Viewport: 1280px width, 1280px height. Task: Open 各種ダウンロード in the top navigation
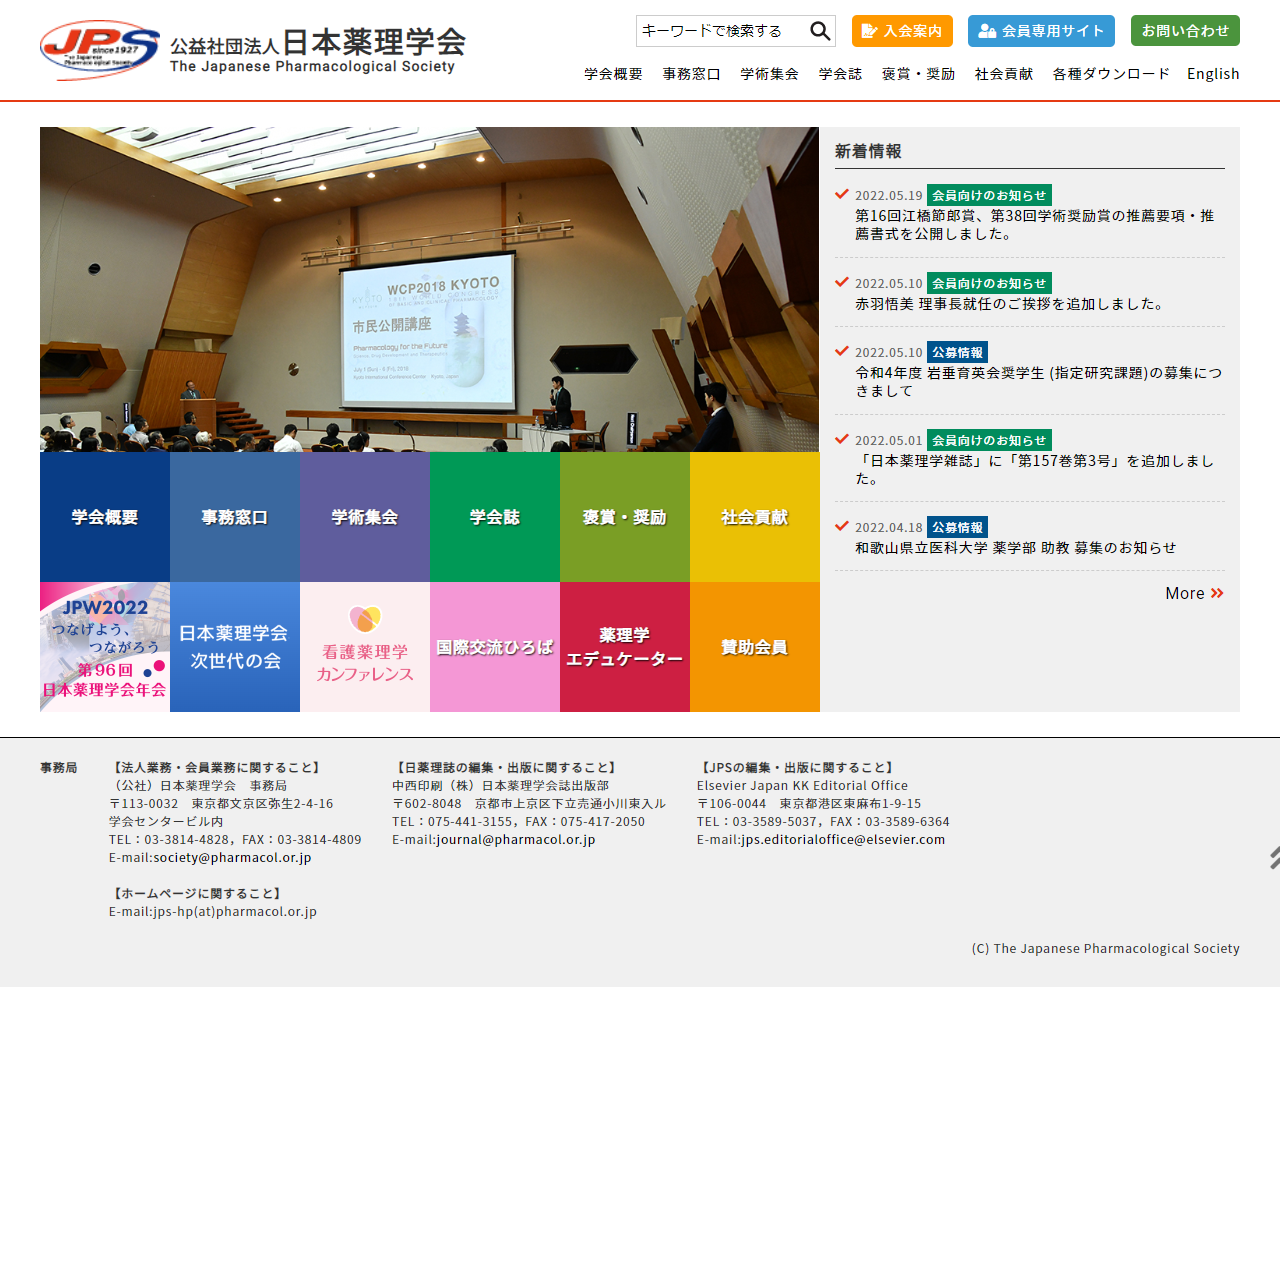click(1111, 74)
